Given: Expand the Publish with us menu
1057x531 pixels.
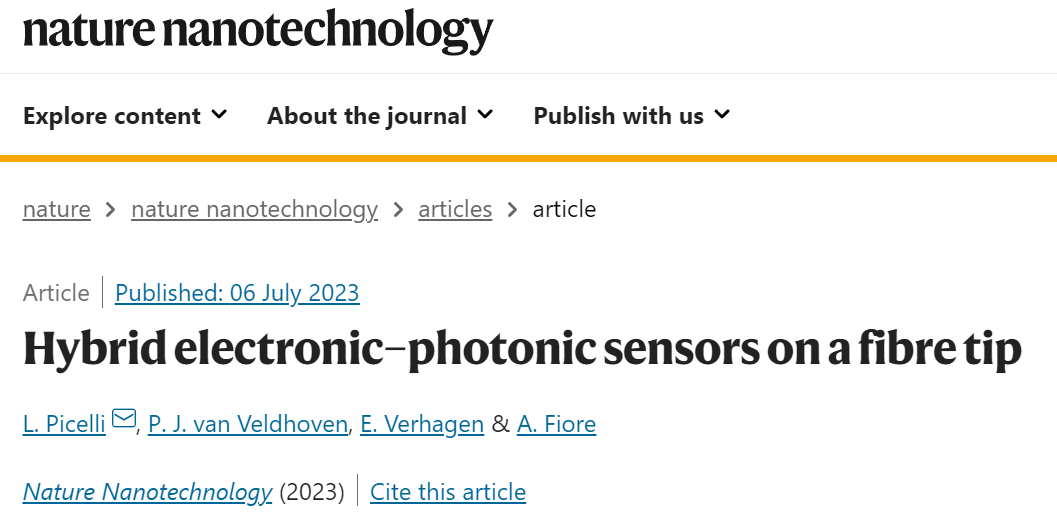Looking at the screenshot, I should point(632,116).
